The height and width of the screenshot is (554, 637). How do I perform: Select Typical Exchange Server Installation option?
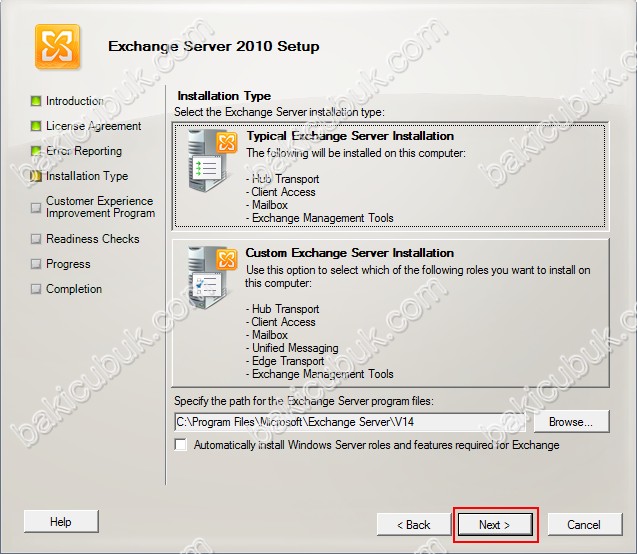click(x=390, y=176)
